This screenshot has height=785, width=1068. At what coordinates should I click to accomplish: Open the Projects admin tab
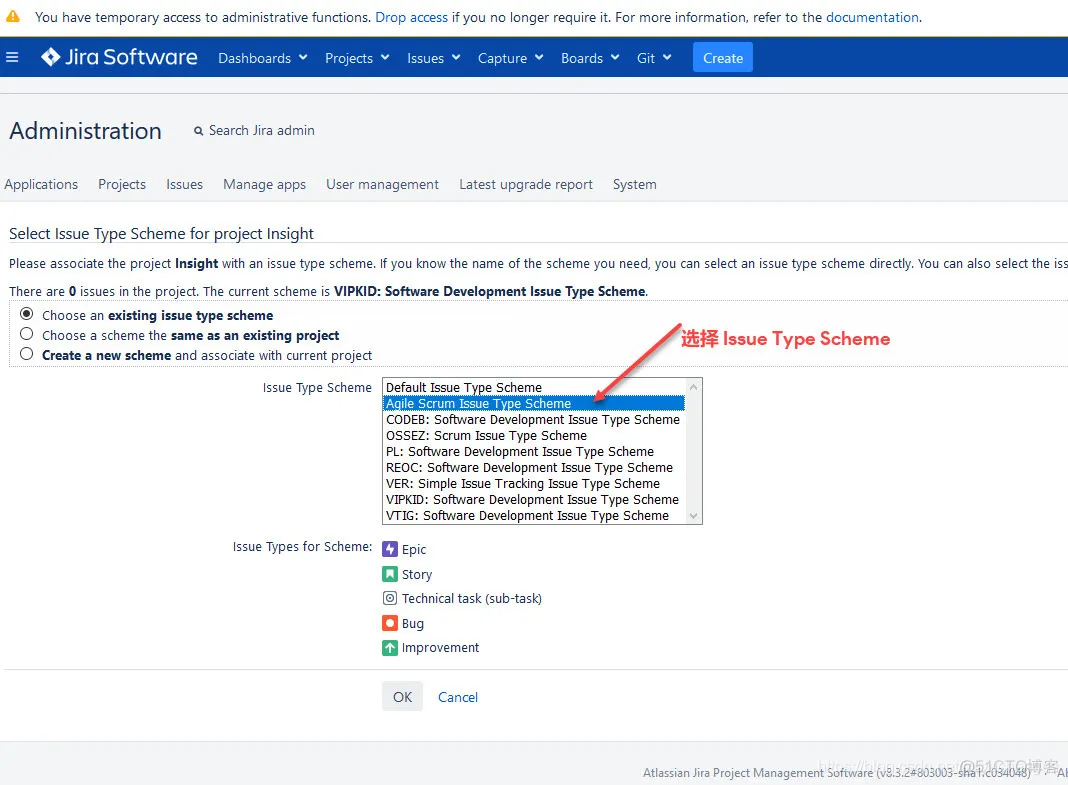(x=122, y=185)
